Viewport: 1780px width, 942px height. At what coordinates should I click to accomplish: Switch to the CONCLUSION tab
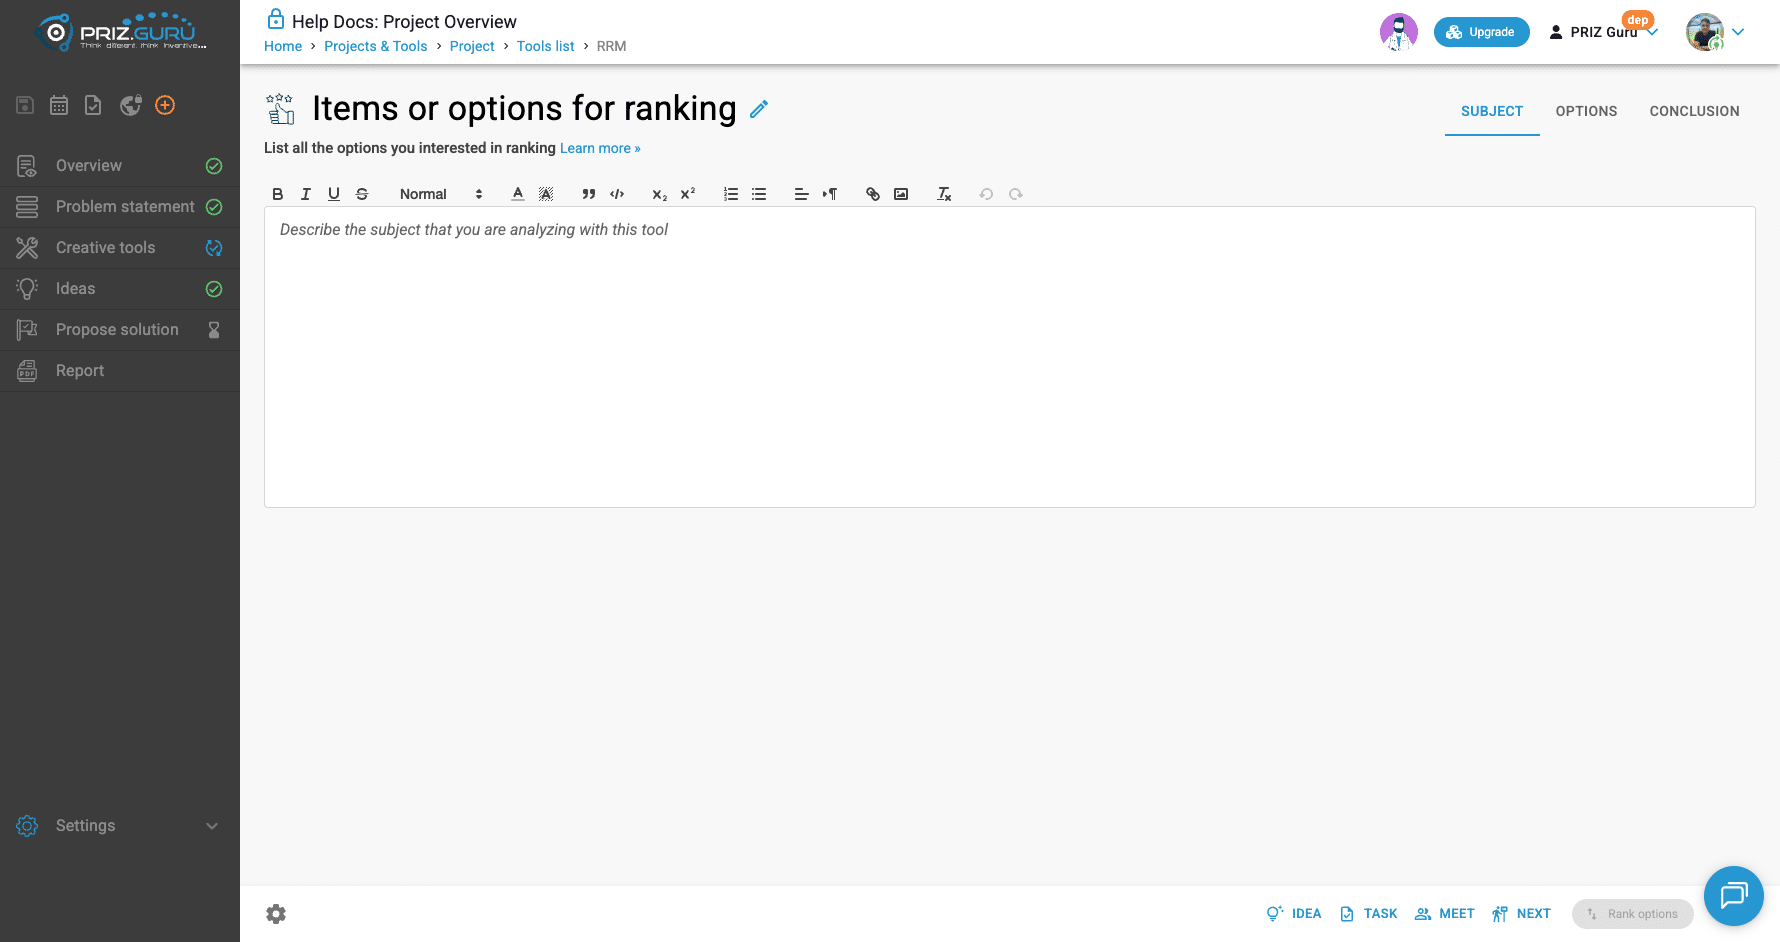click(1694, 111)
